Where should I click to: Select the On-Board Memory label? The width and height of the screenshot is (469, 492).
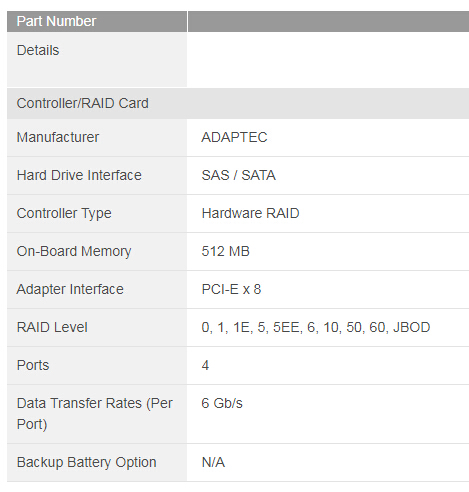(74, 251)
